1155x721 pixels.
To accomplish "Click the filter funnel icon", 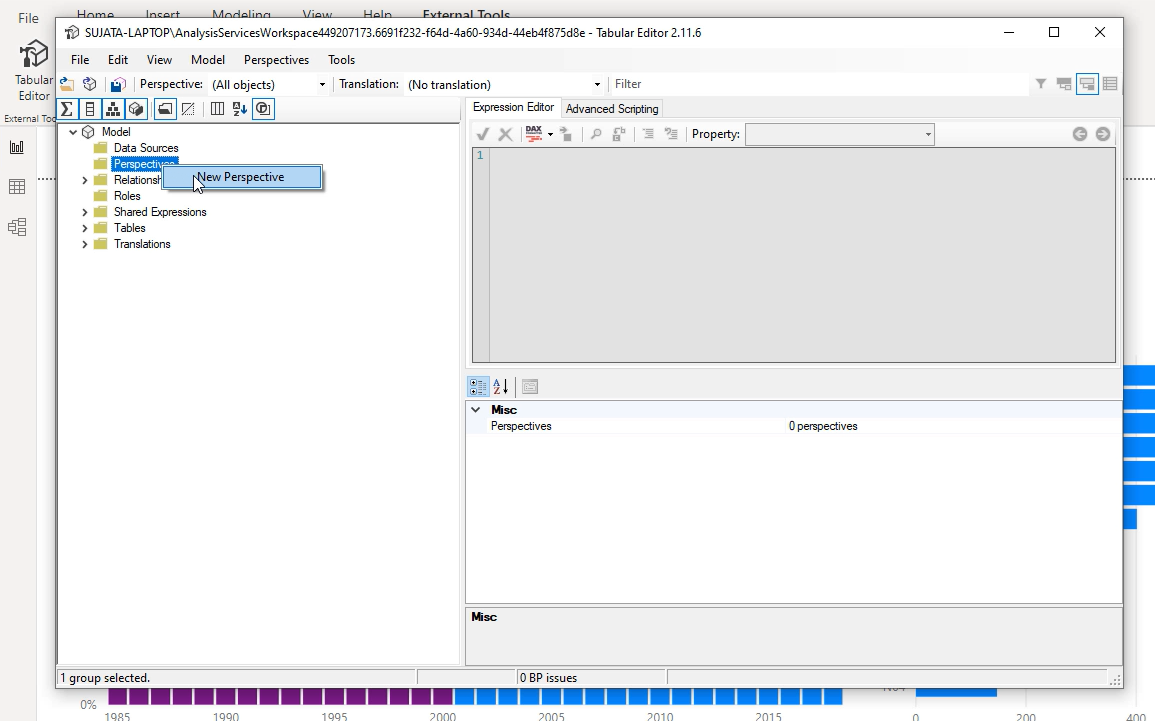I will [1041, 85].
